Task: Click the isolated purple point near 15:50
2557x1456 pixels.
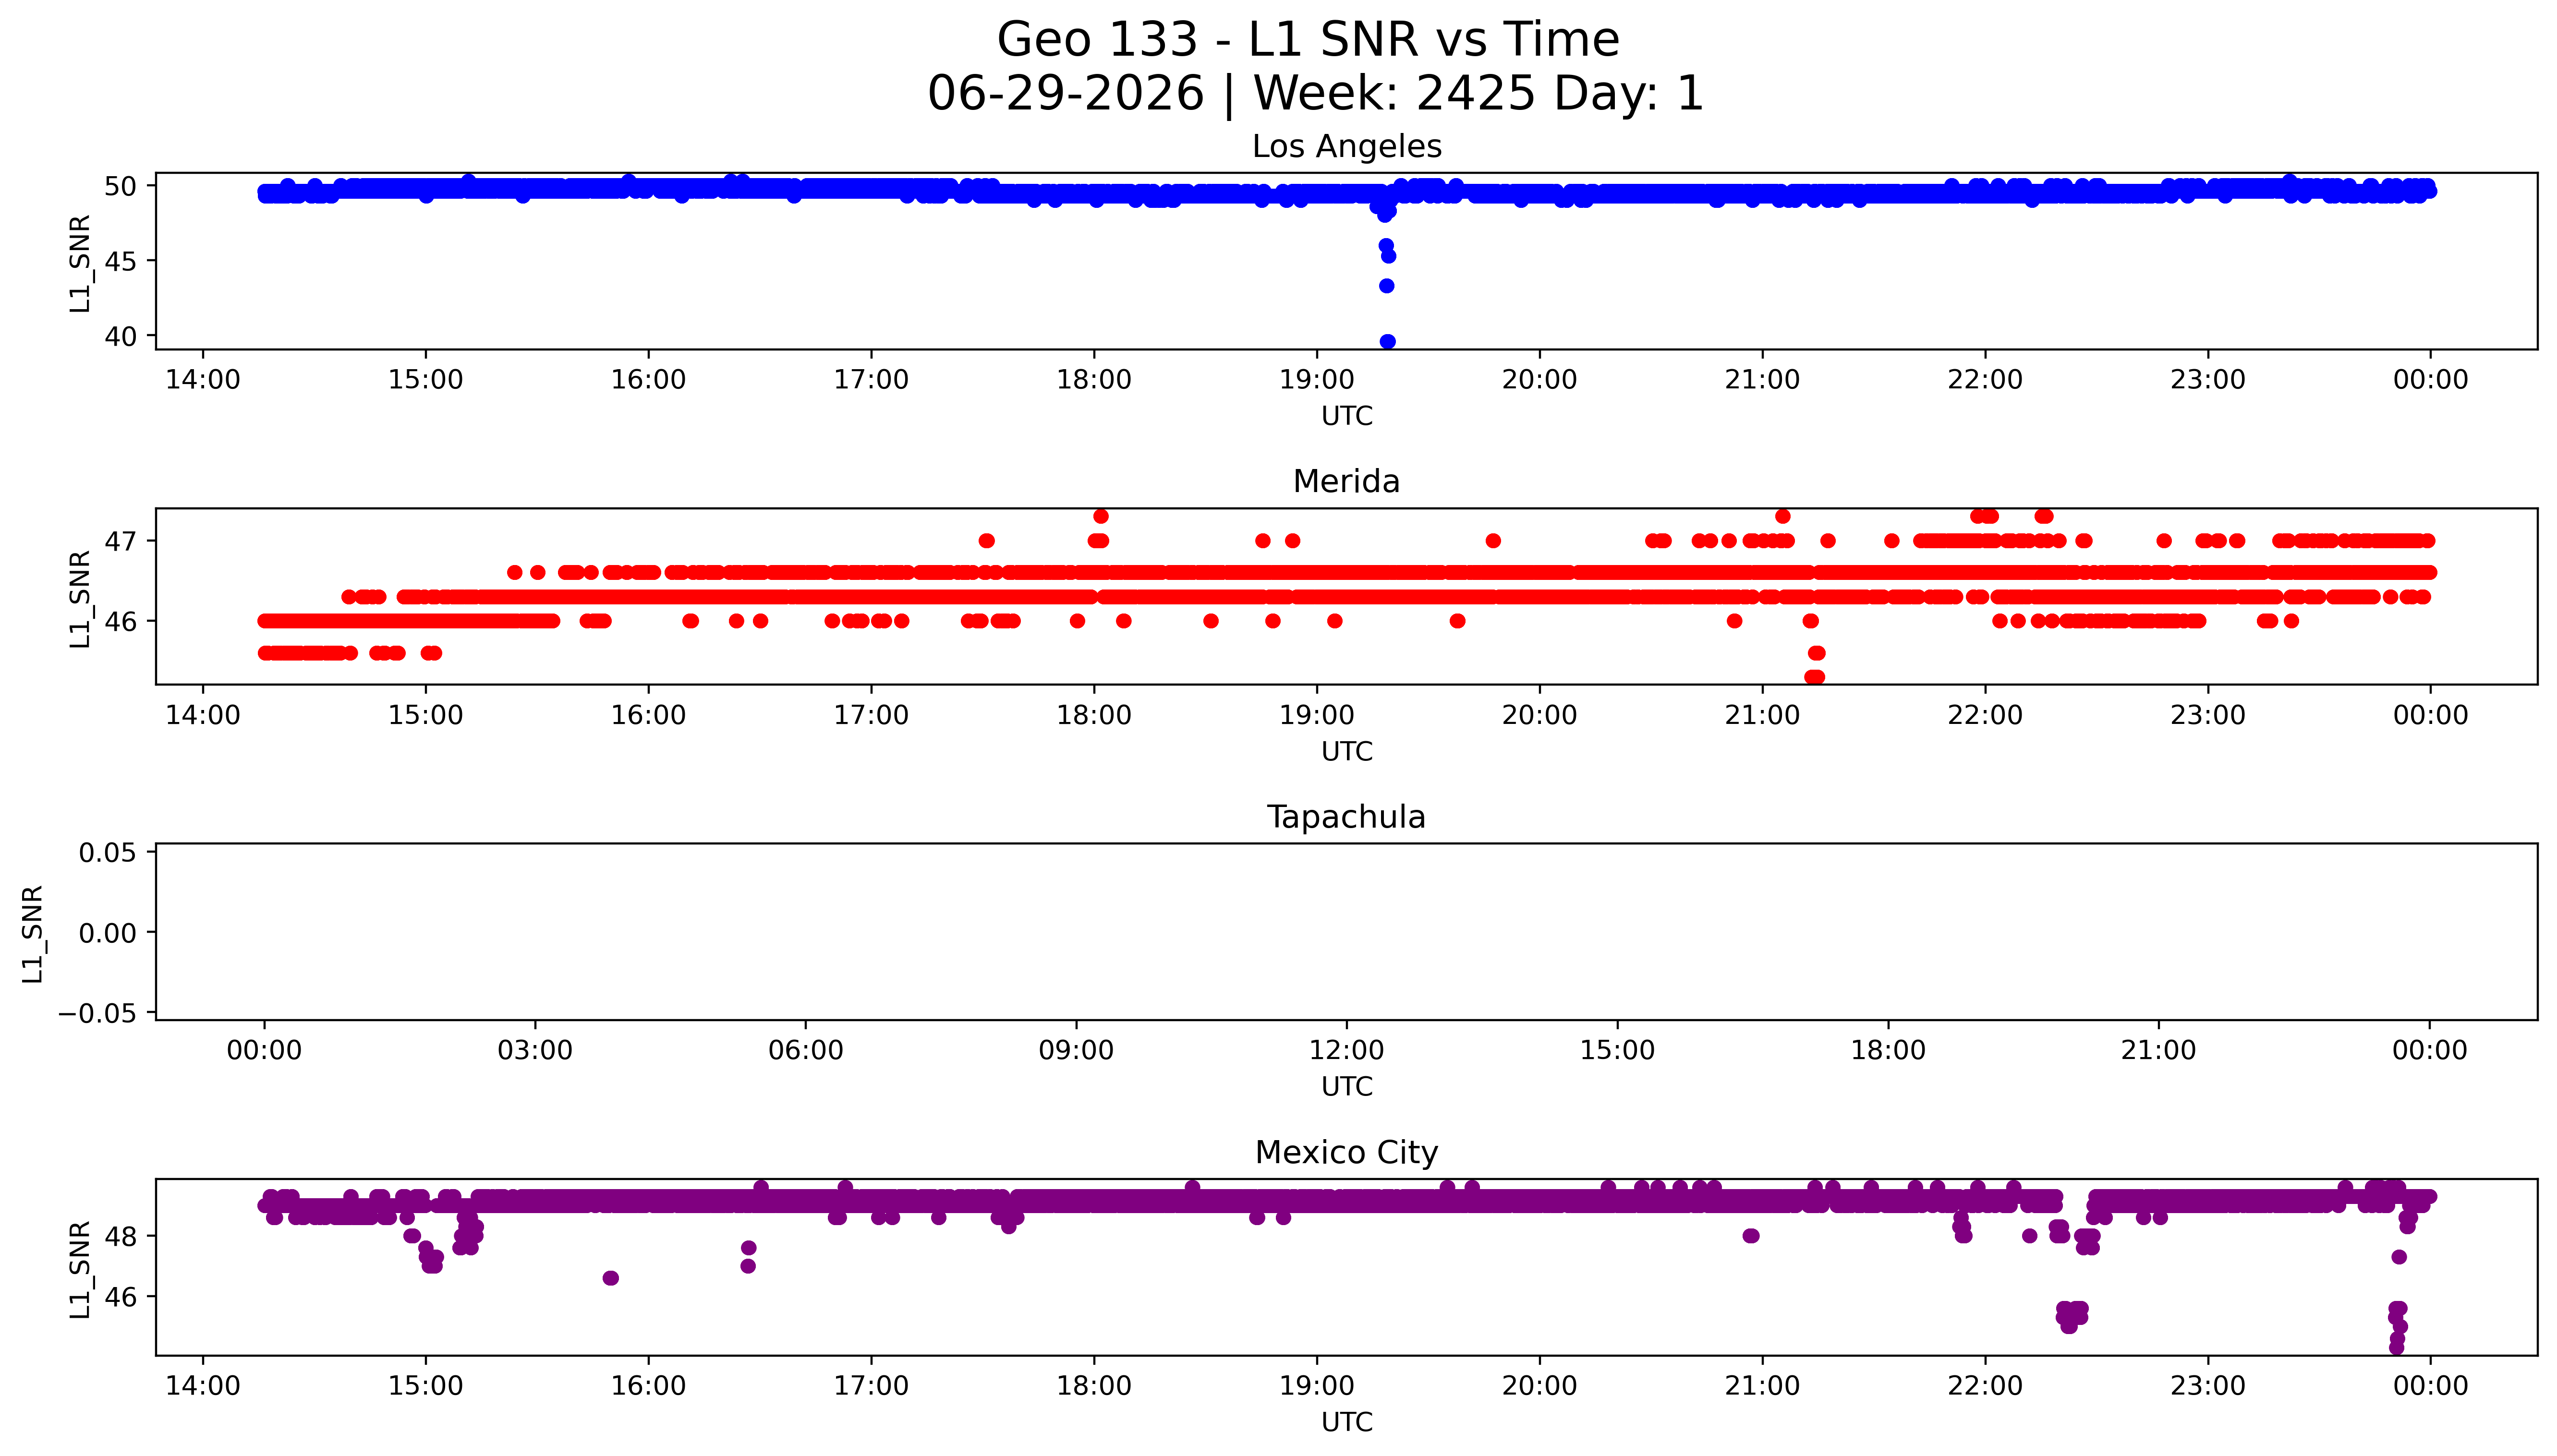Action: click(x=611, y=1278)
